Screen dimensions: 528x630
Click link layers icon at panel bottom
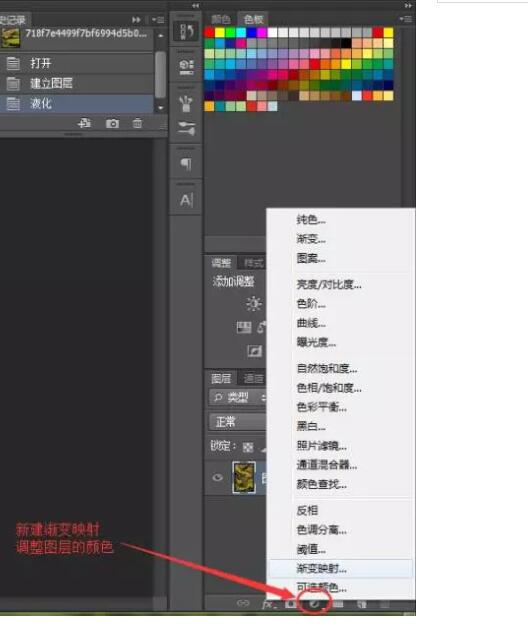pyautogui.click(x=243, y=603)
